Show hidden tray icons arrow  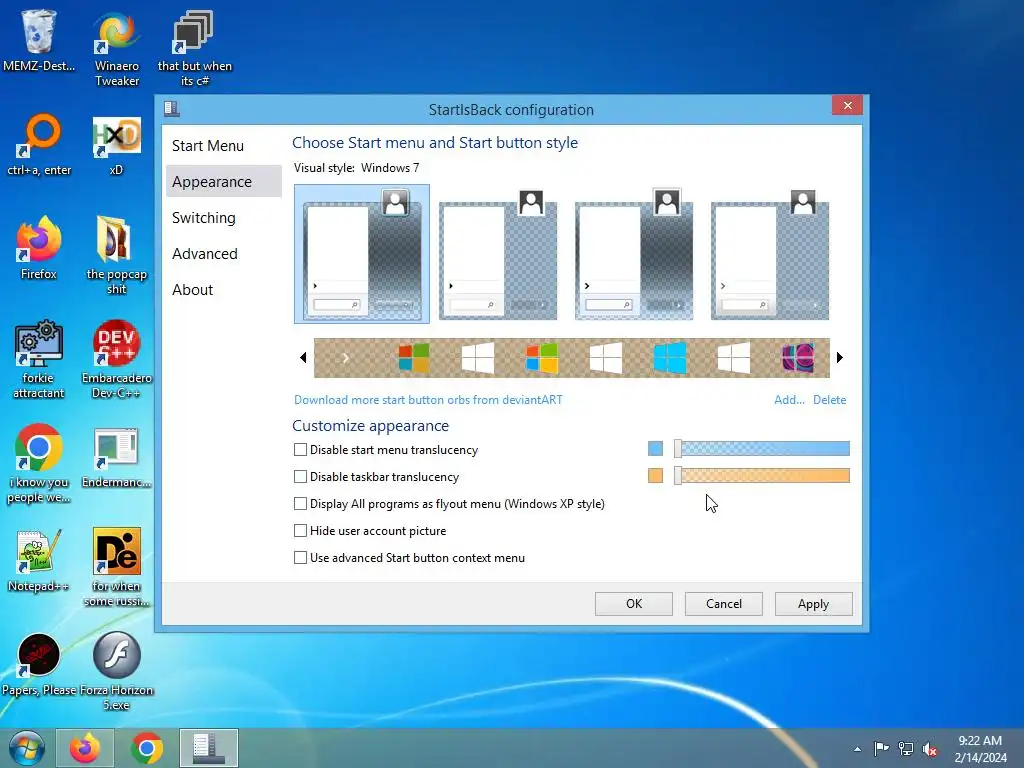[857, 749]
